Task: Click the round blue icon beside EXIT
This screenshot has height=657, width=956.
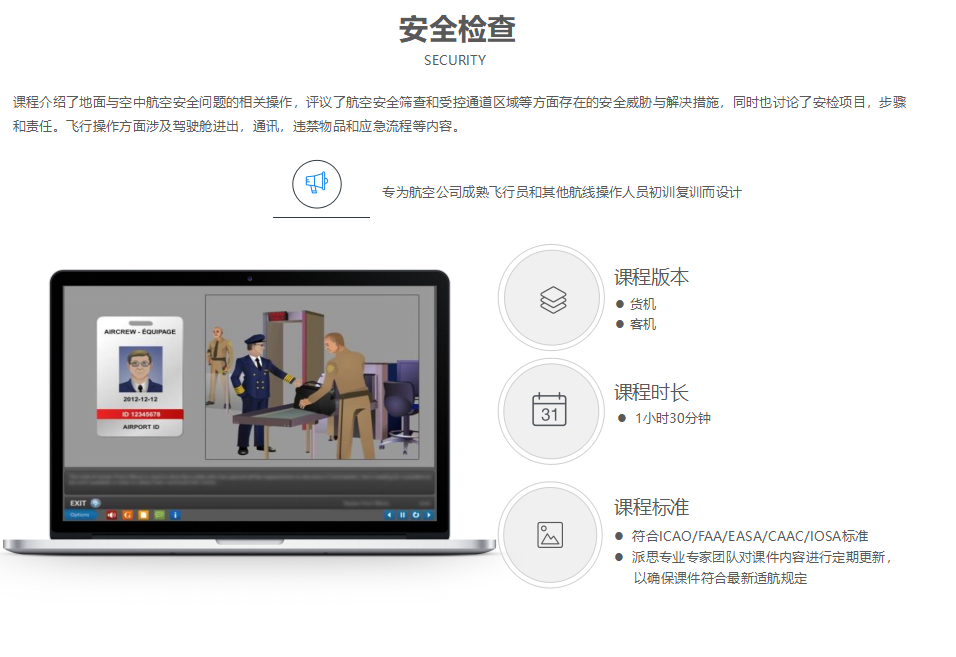Action: [x=96, y=503]
